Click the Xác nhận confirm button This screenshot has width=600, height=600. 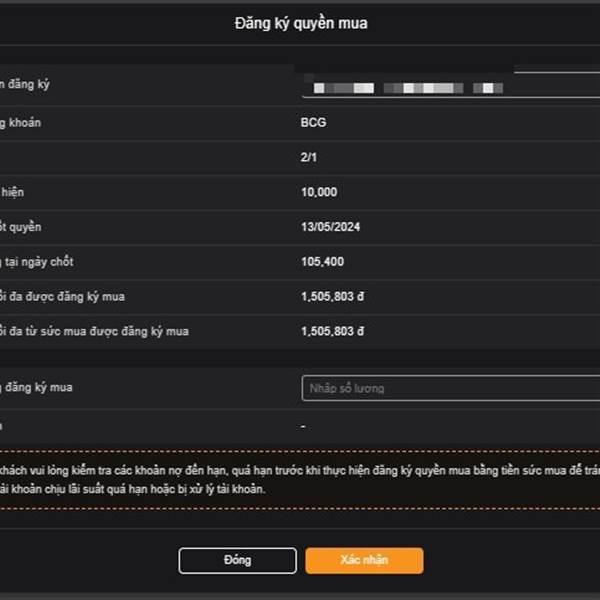tap(364, 560)
